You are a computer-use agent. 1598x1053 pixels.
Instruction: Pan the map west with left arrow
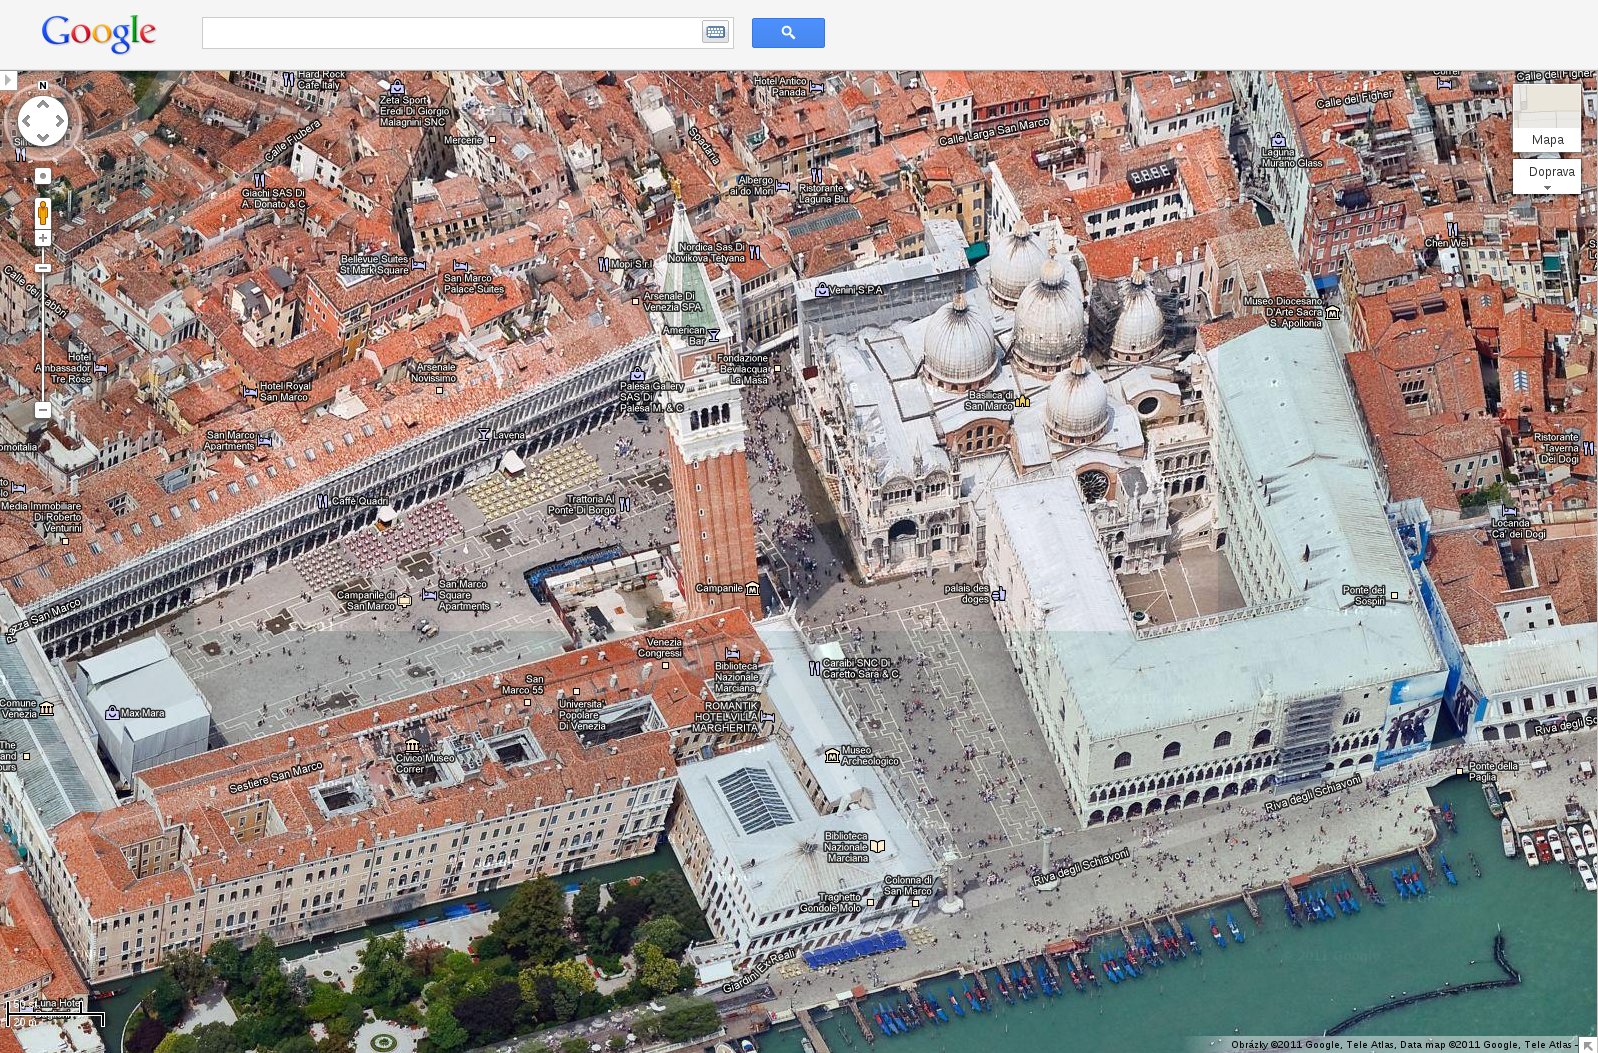click(25, 122)
